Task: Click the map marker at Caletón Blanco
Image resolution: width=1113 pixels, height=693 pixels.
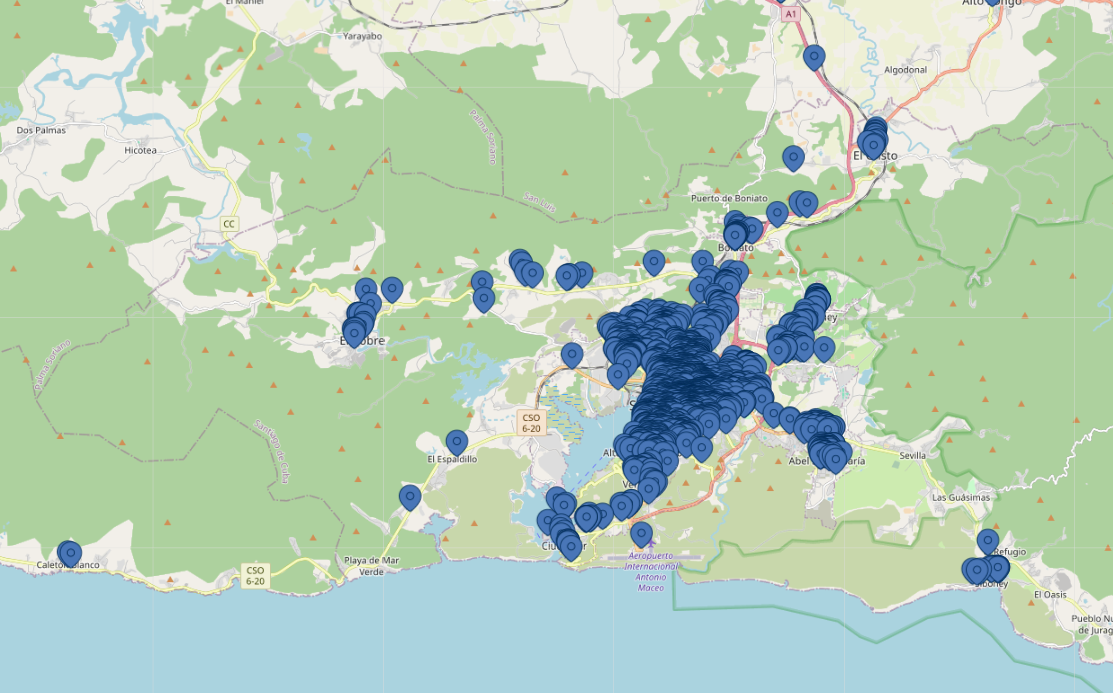Action: pyautogui.click(x=69, y=553)
